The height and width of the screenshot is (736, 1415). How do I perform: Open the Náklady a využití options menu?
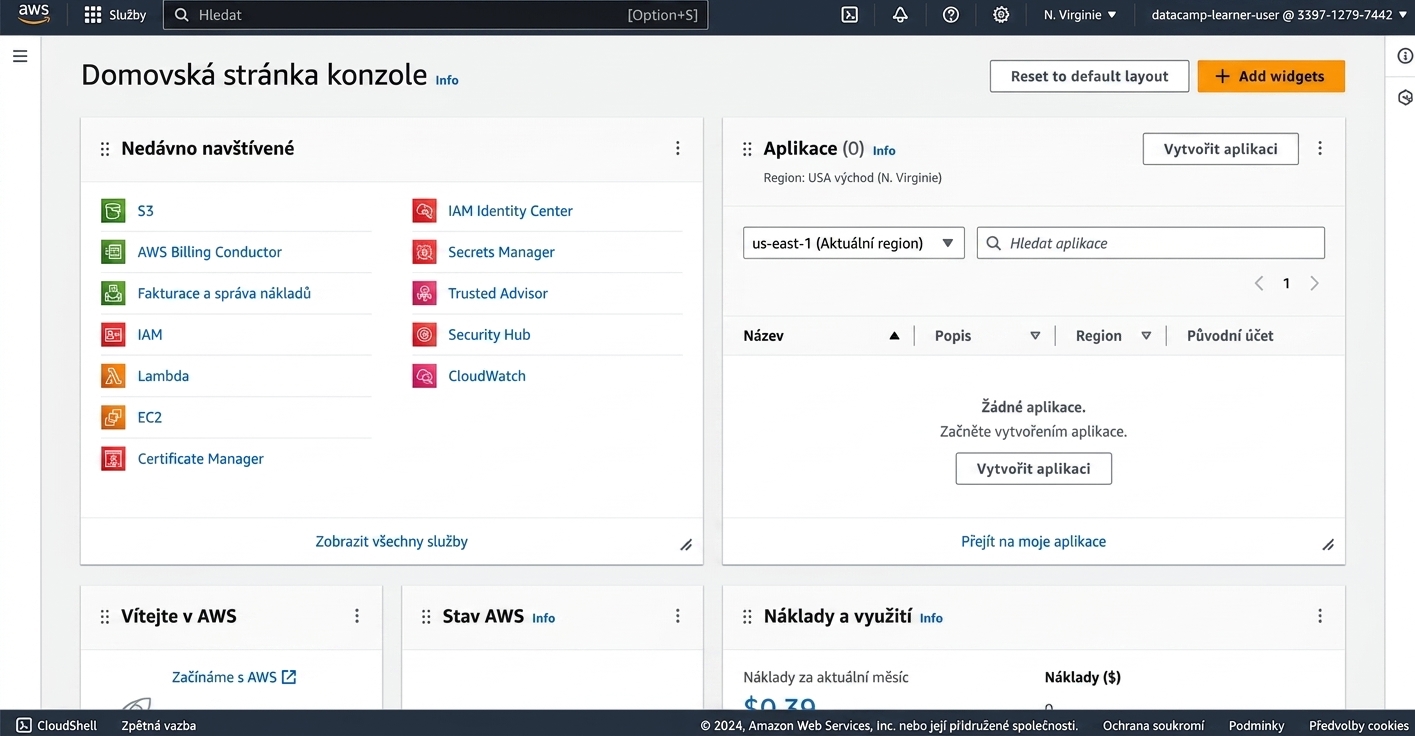pyautogui.click(x=1320, y=616)
